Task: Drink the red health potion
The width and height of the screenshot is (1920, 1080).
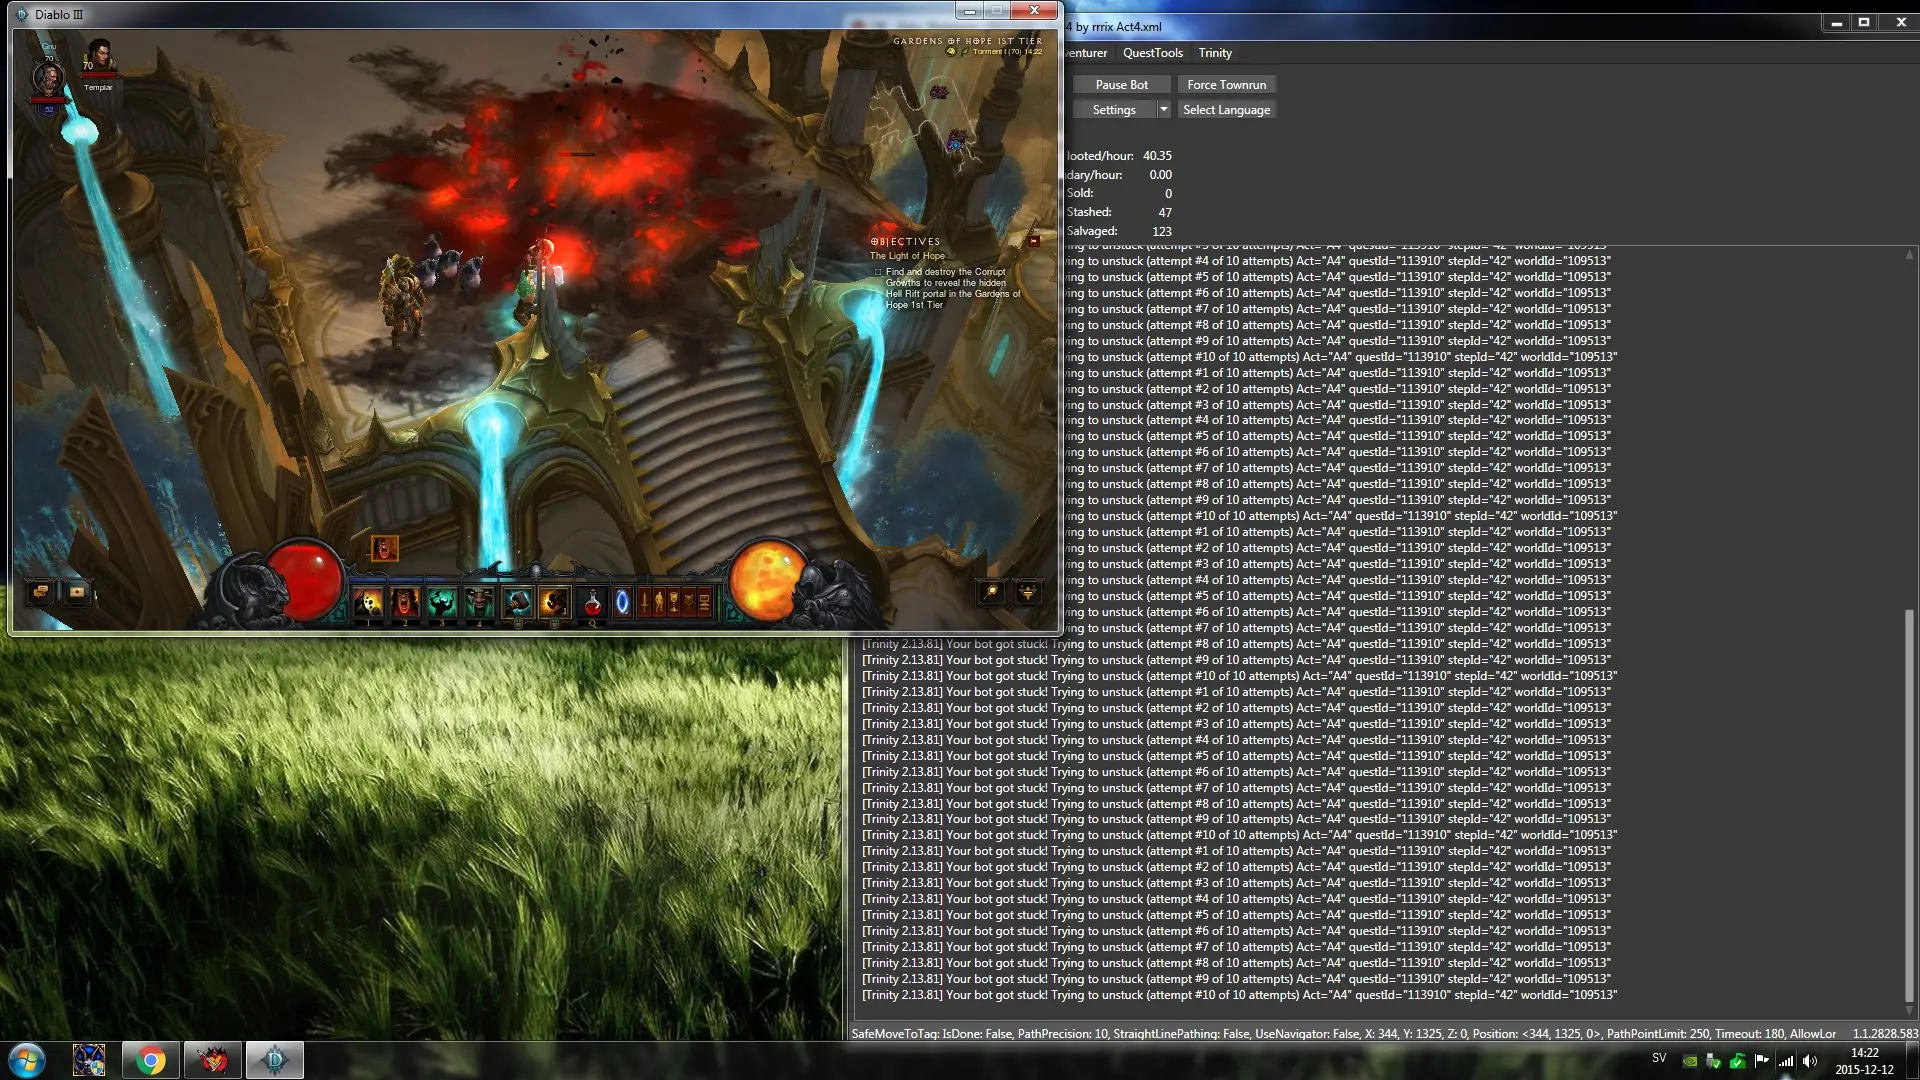Action: click(x=592, y=602)
